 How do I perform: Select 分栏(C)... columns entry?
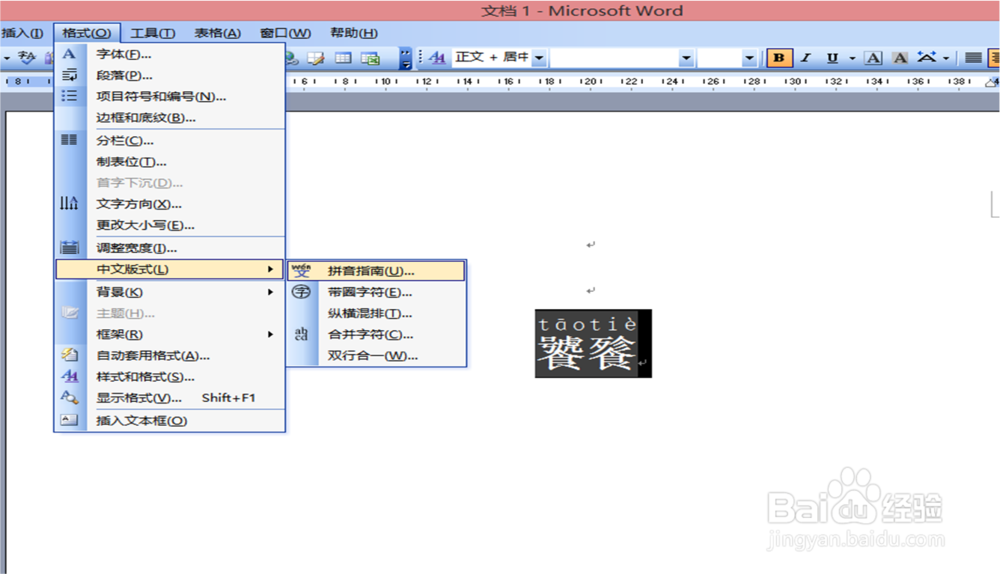click(170, 140)
